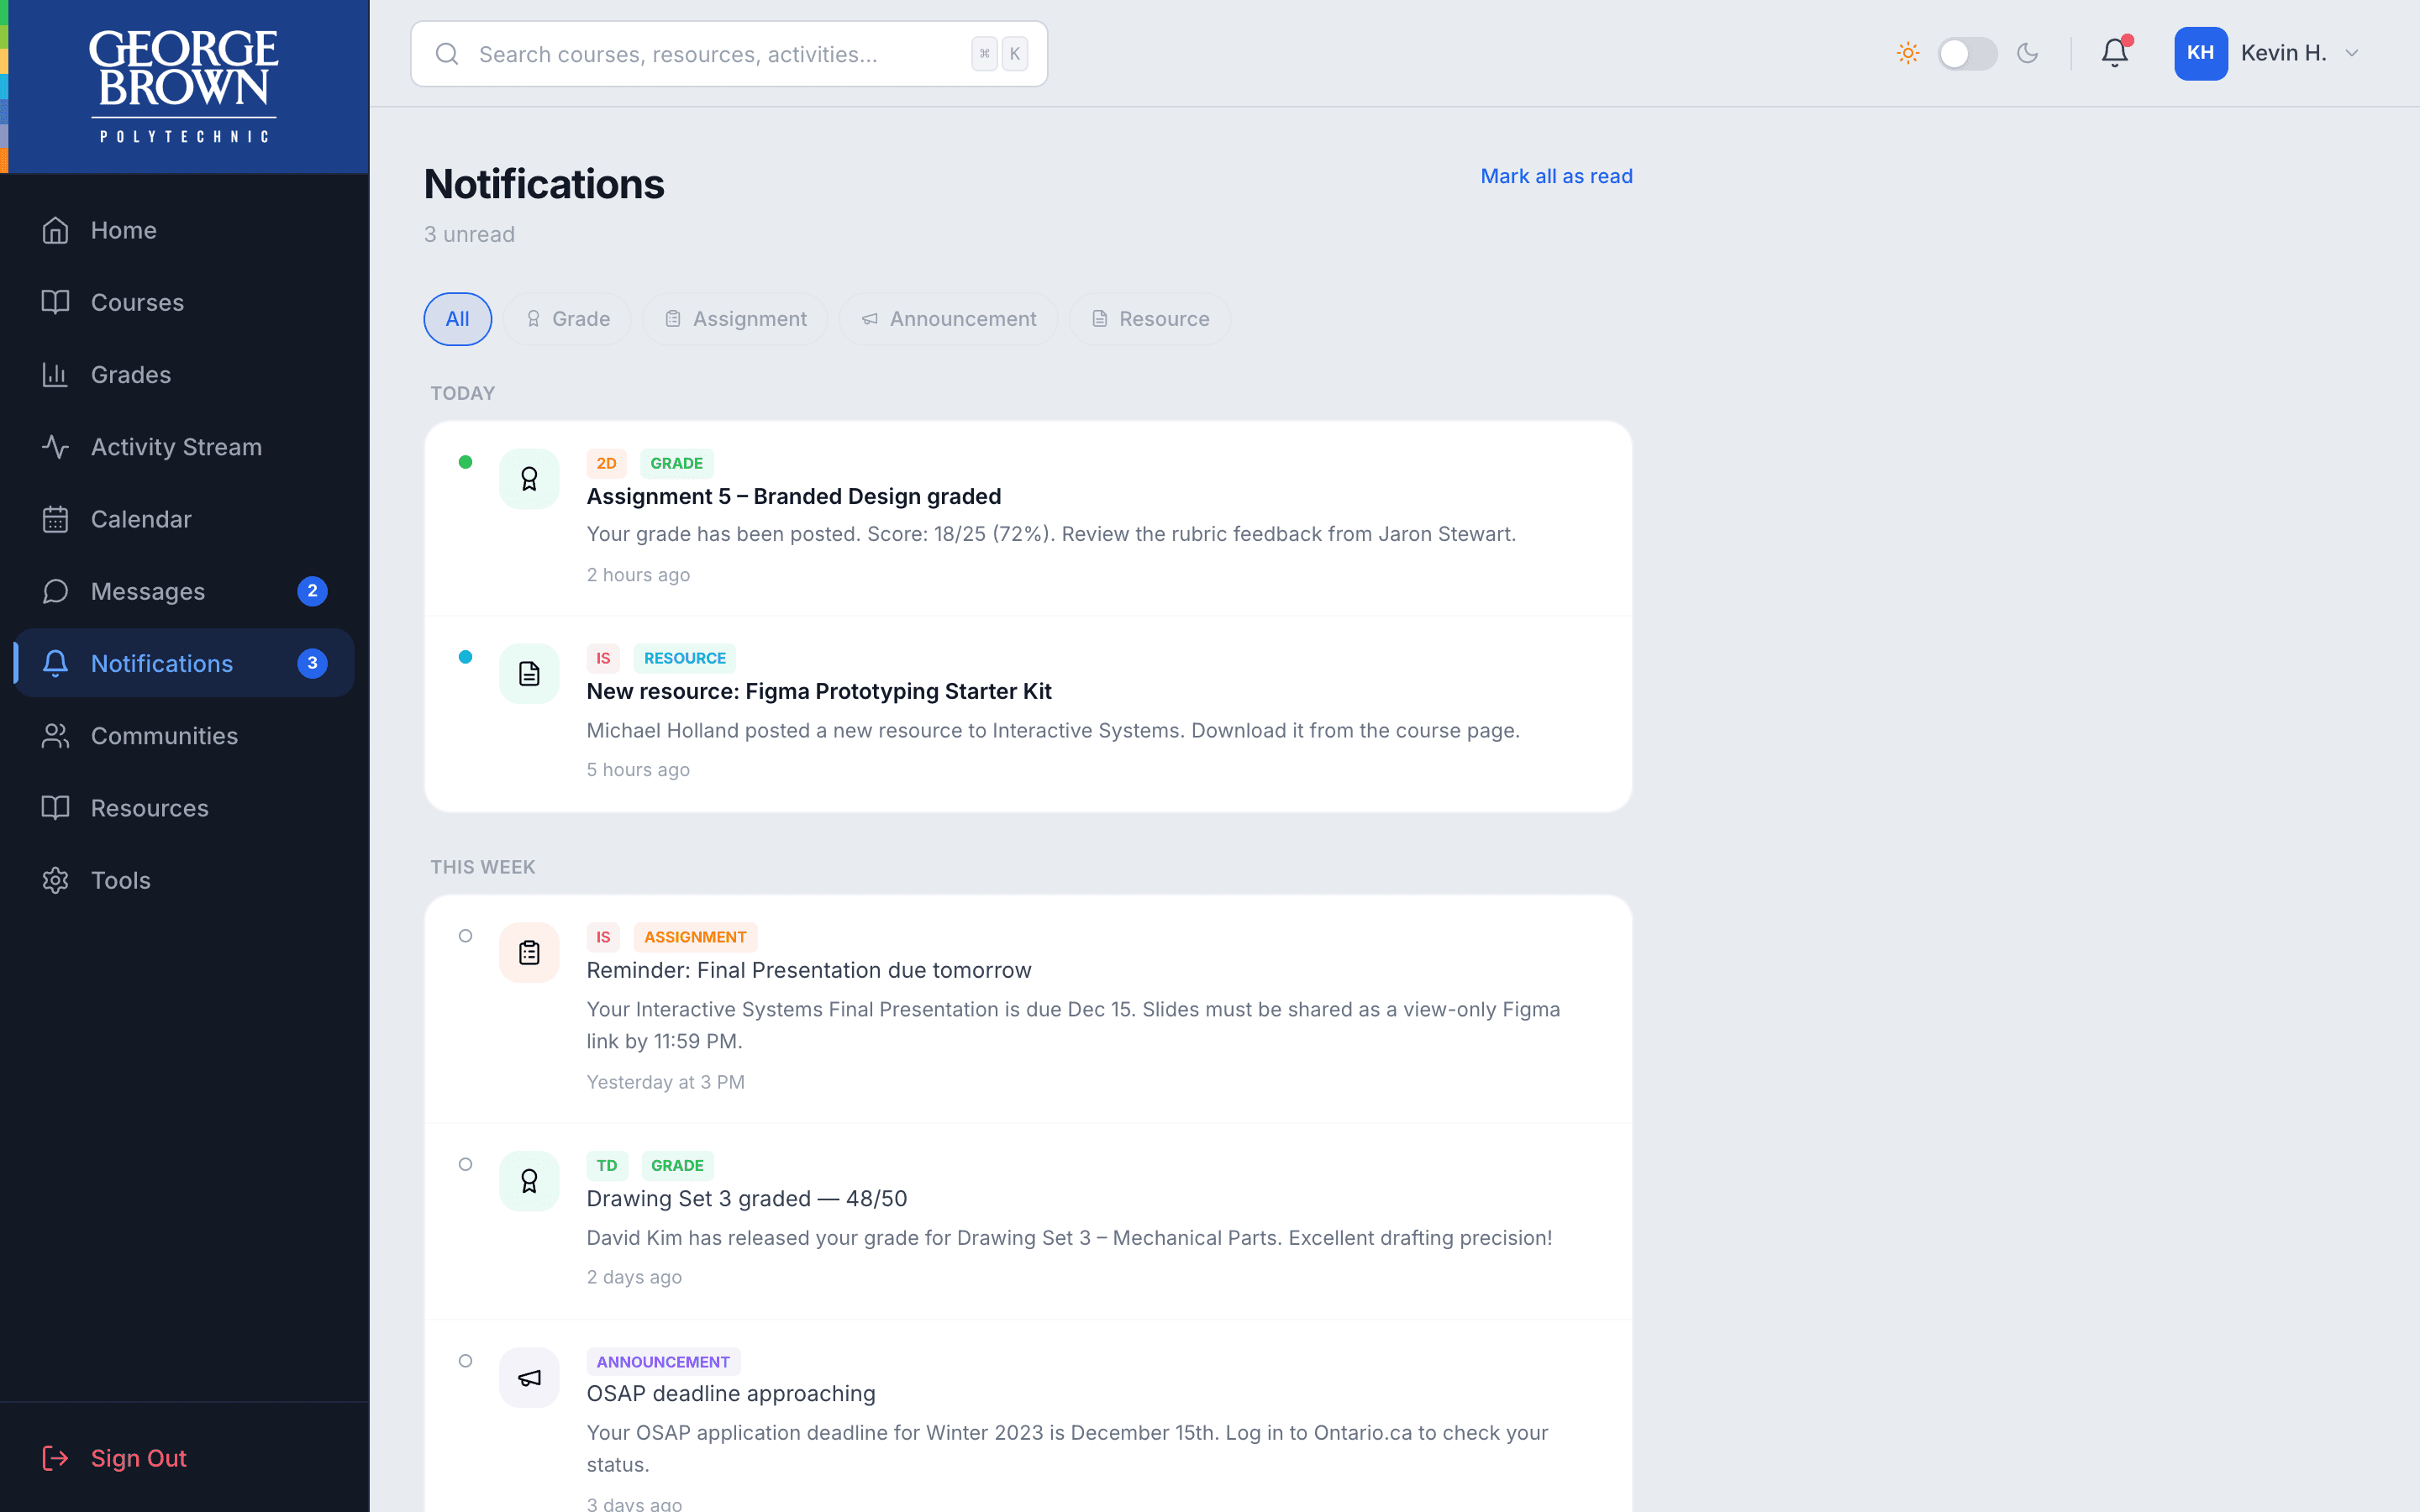Click the Messages badge showing 2

[x=312, y=591]
